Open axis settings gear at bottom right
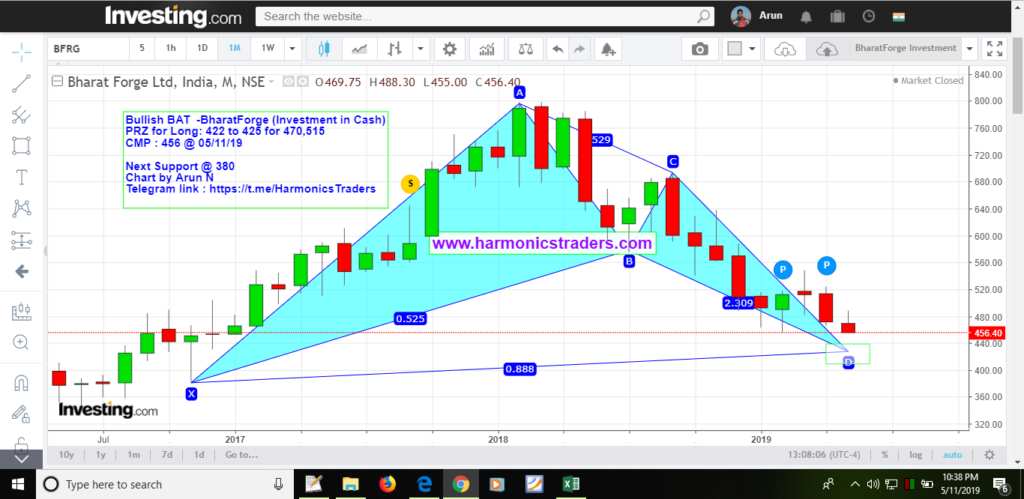1024x499 pixels. (x=989, y=455)
